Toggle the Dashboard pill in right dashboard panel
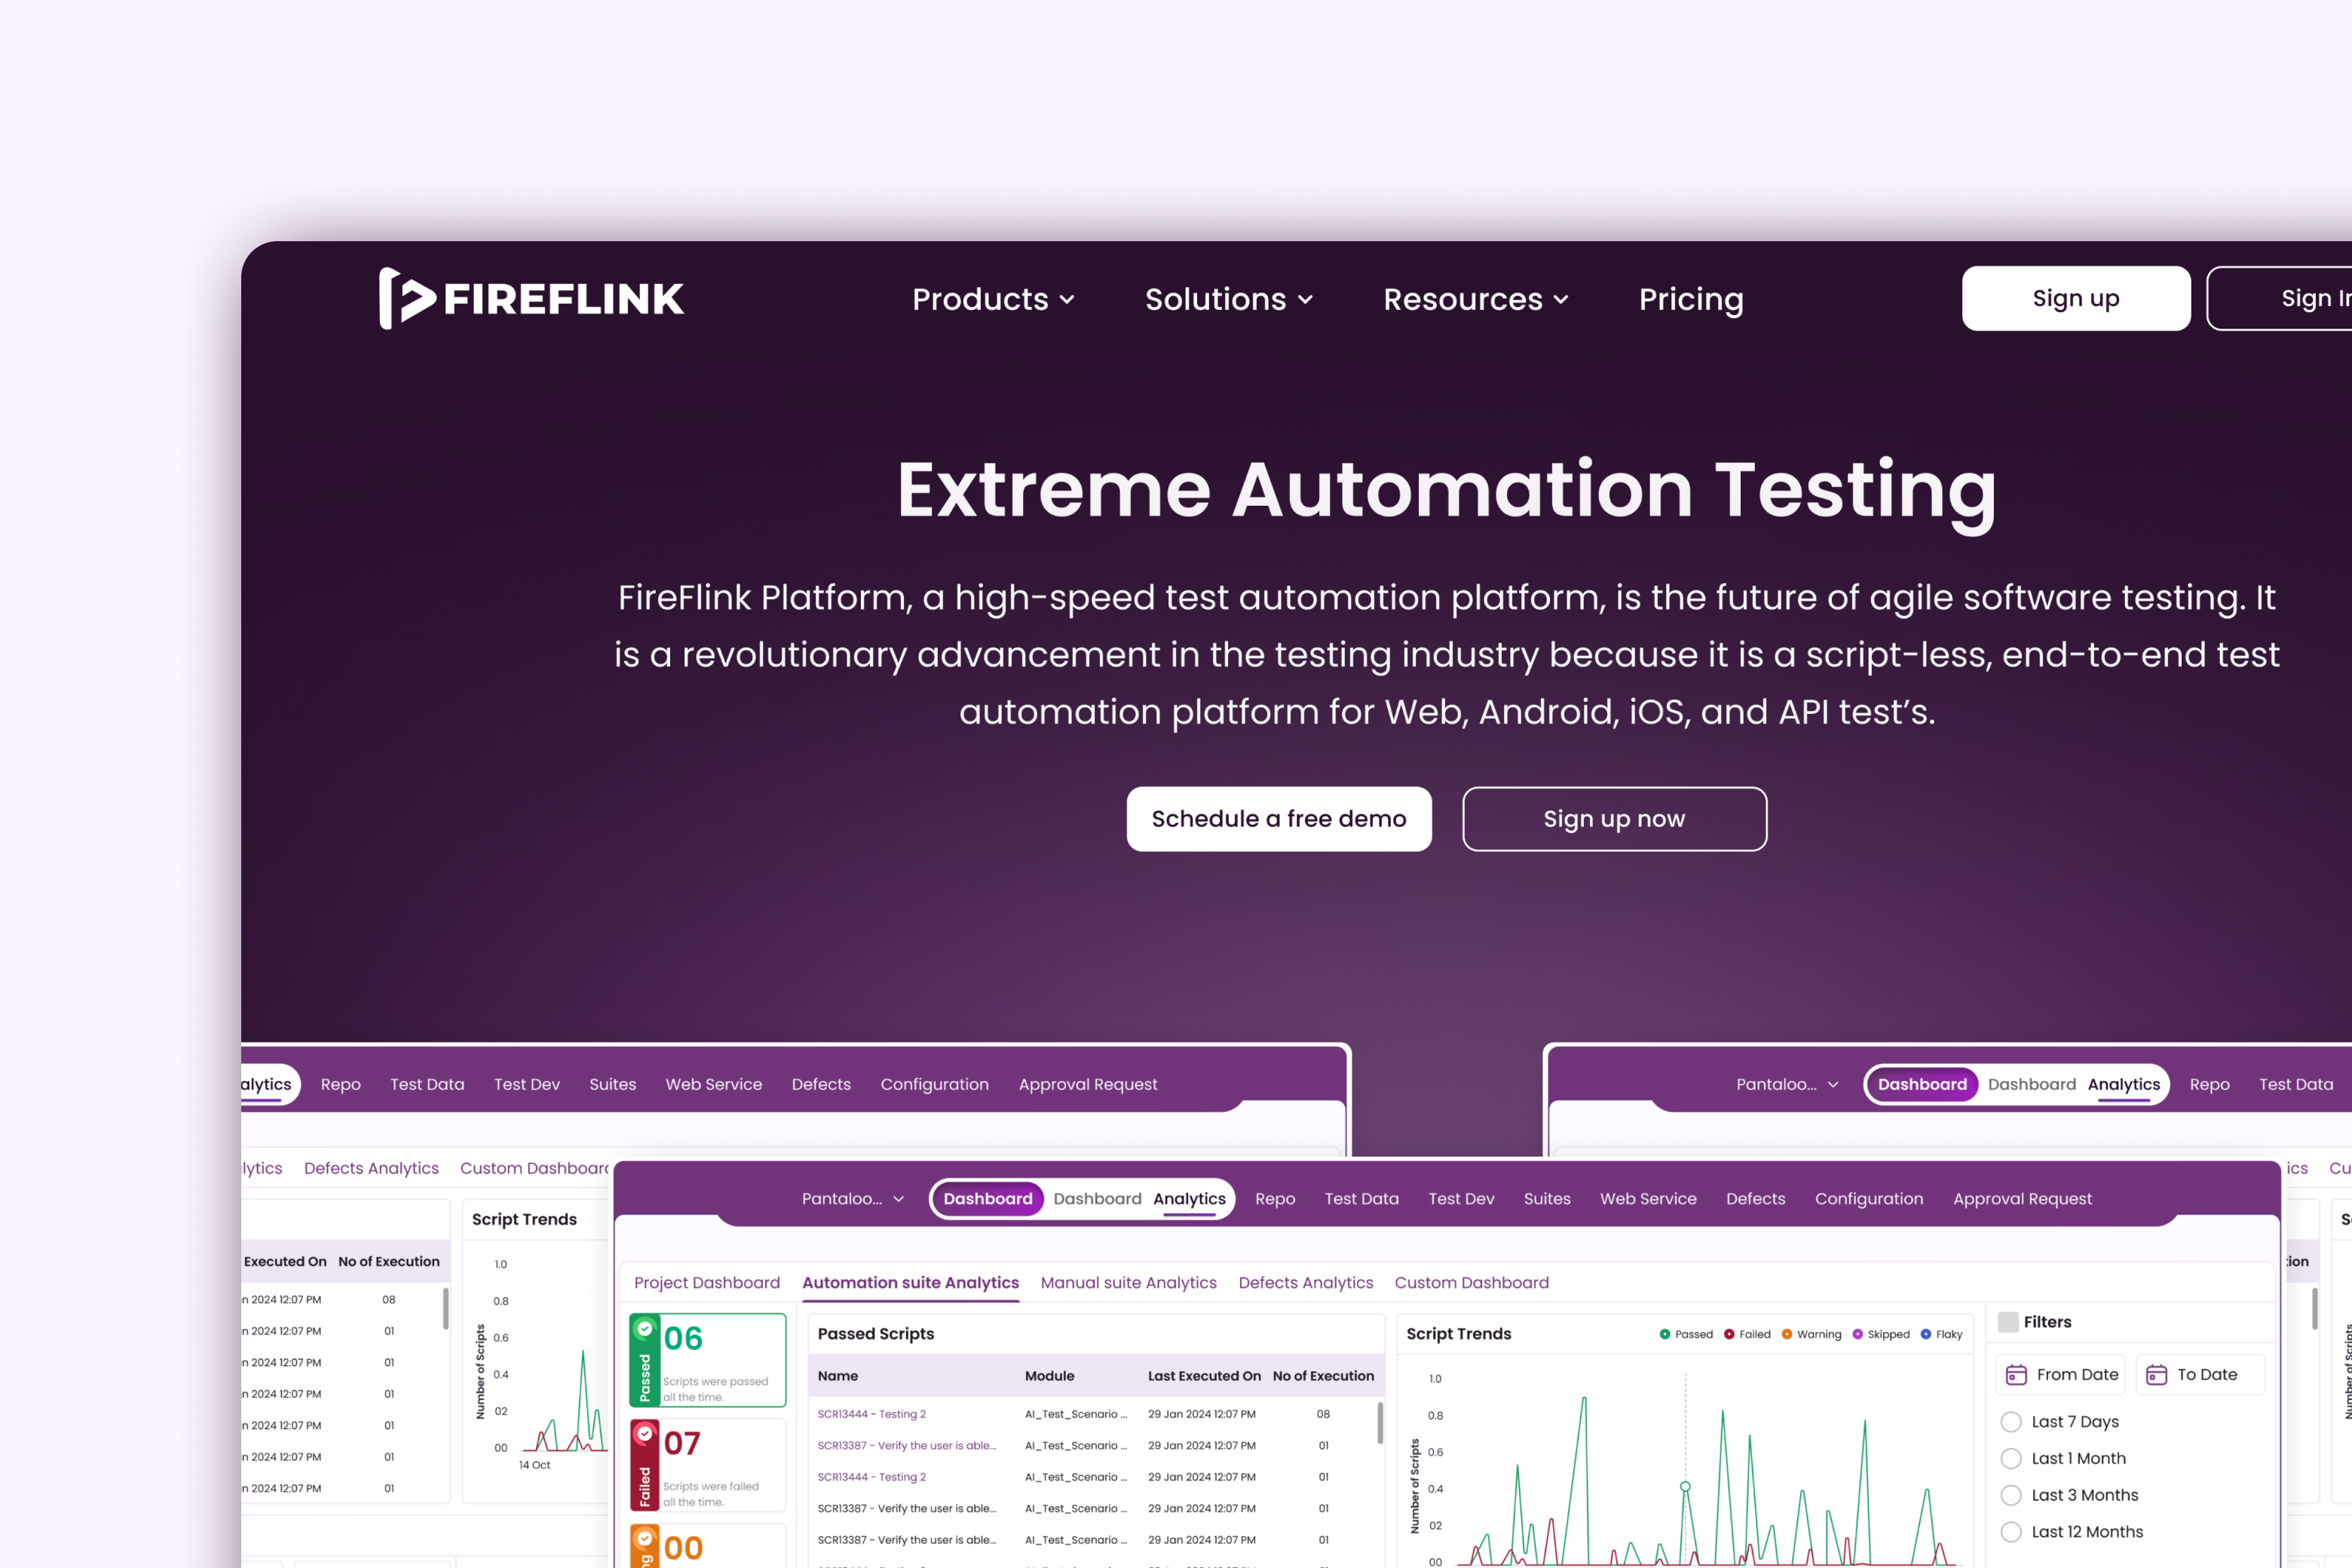Image resolution: width=2352 pixels, height=1568 pixels. click(x=1922, y=1084)
